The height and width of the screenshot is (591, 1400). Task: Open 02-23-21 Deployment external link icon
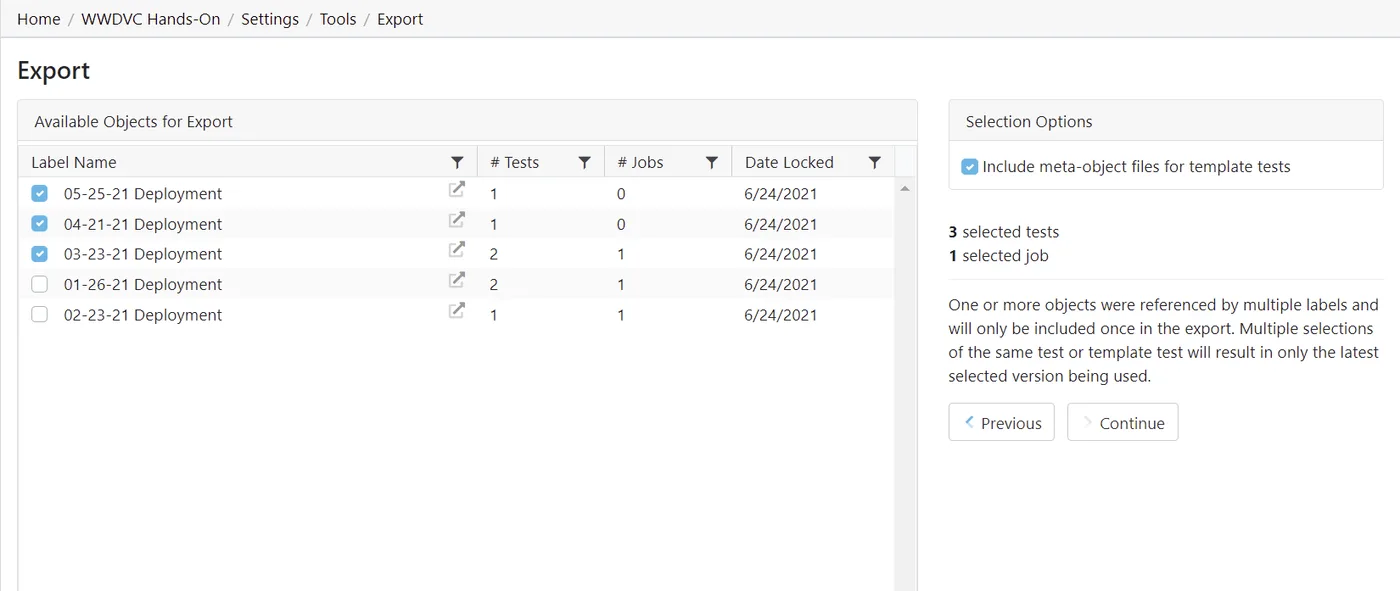(457, 310)
